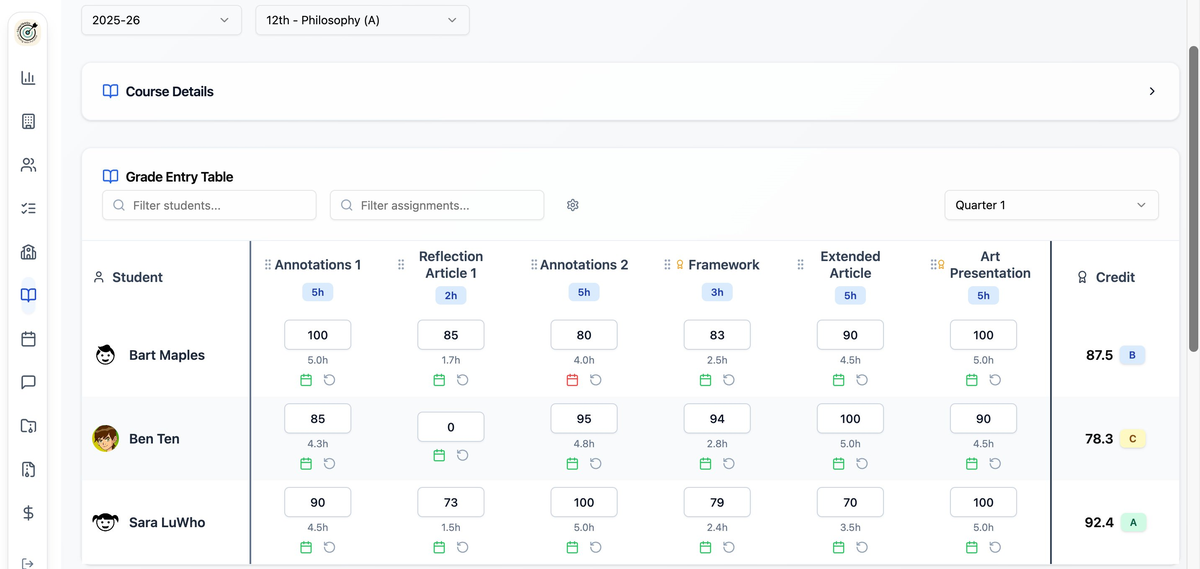
Task: Click the Framework column header
Action: [x=724, y=265]
